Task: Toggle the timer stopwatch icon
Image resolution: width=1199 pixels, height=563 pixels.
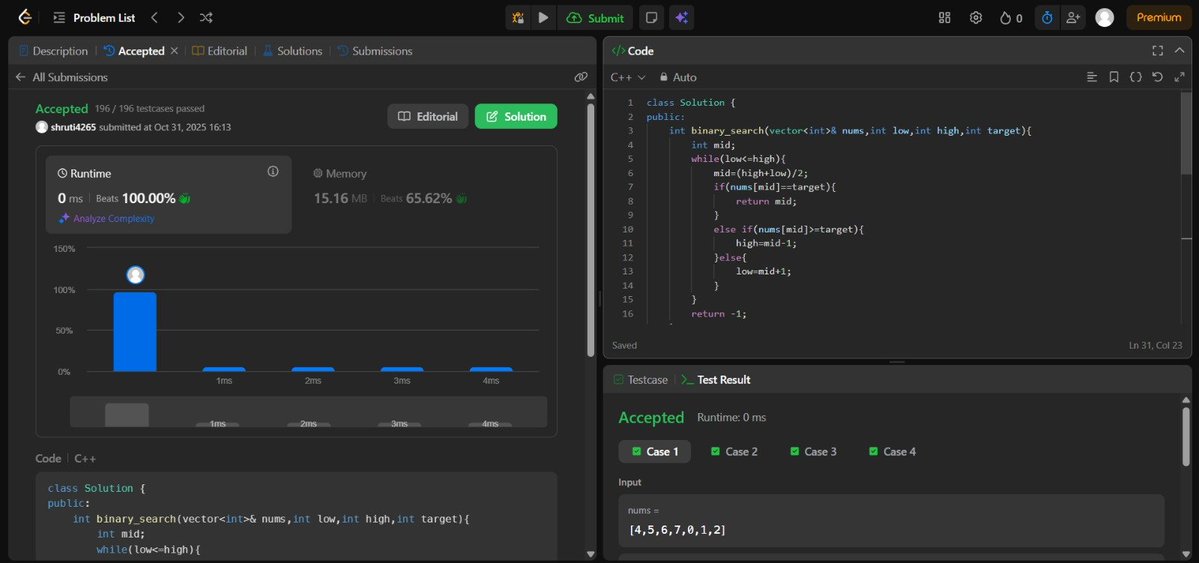Action: 1048,18
